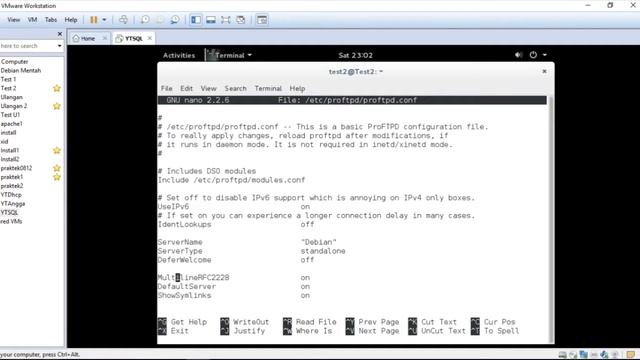Open terminal's Terminal menu

tap(268, 88)
